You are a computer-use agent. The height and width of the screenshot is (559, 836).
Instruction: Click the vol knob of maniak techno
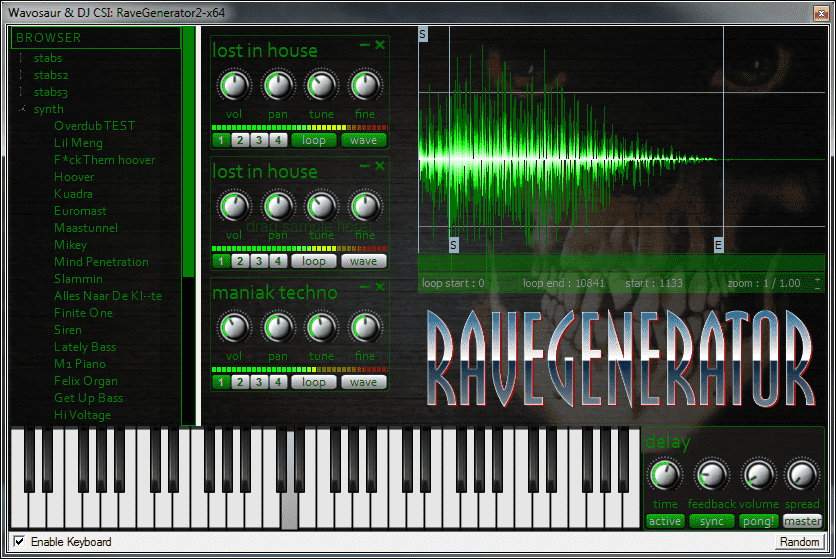[x=234, y=328]
